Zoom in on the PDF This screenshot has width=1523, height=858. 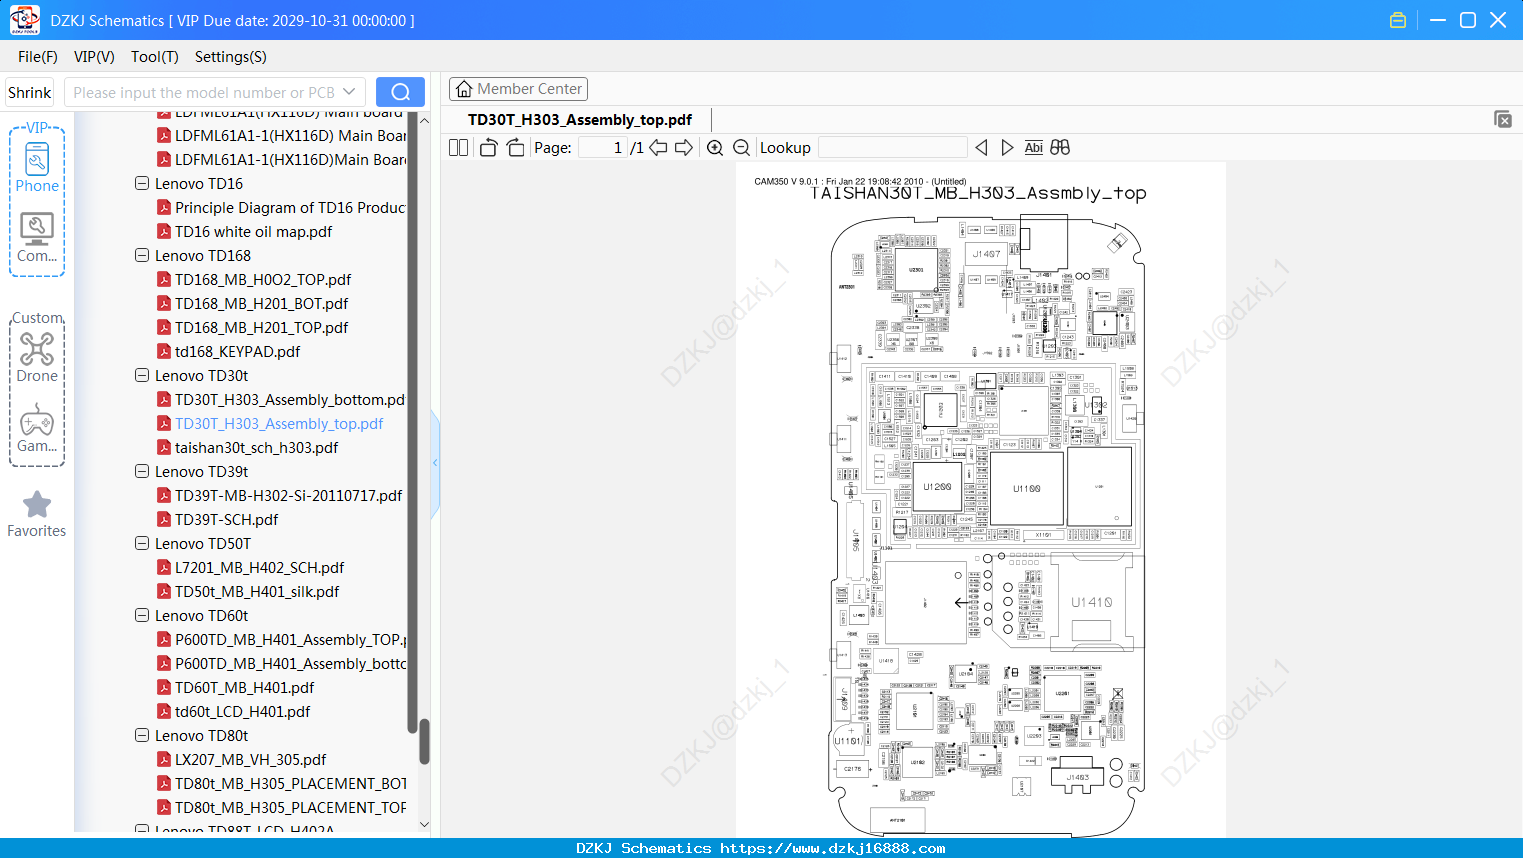(715, 148)
